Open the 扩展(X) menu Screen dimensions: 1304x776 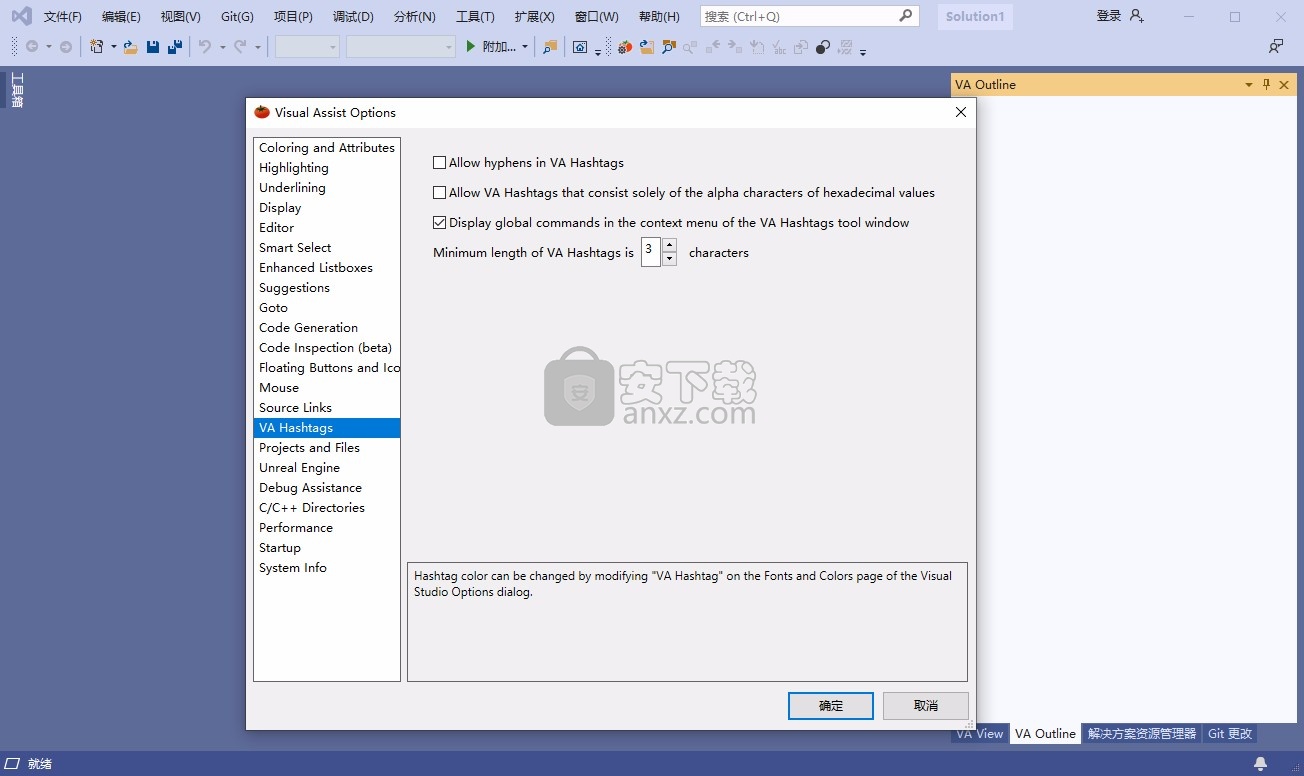(x=534, y=17)
